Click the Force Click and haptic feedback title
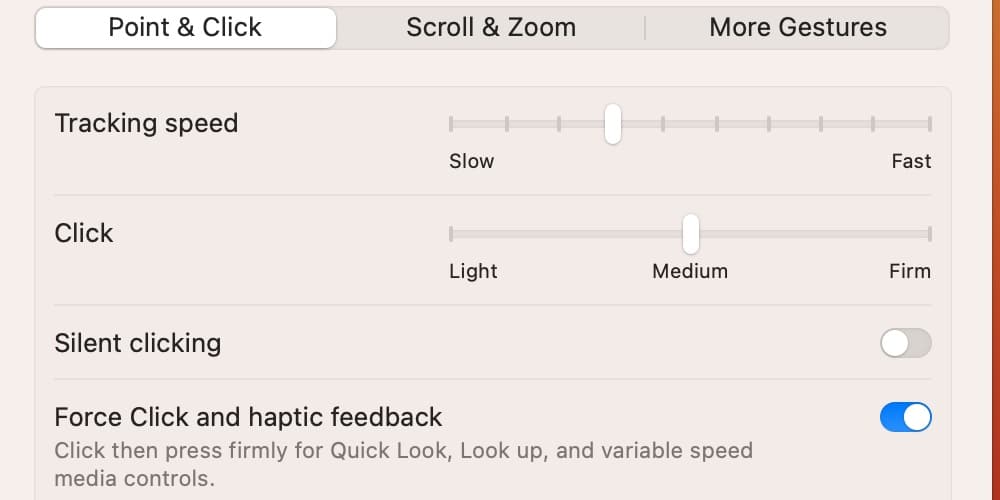The width and height of the screenshot is (1000, 500). point(248,416)
